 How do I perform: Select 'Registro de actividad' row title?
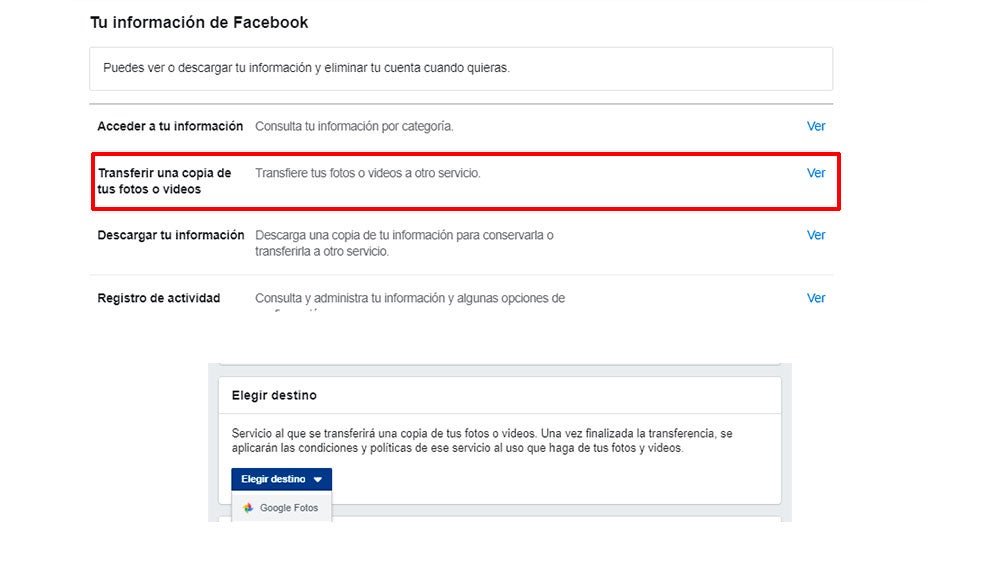coord(158,298)
